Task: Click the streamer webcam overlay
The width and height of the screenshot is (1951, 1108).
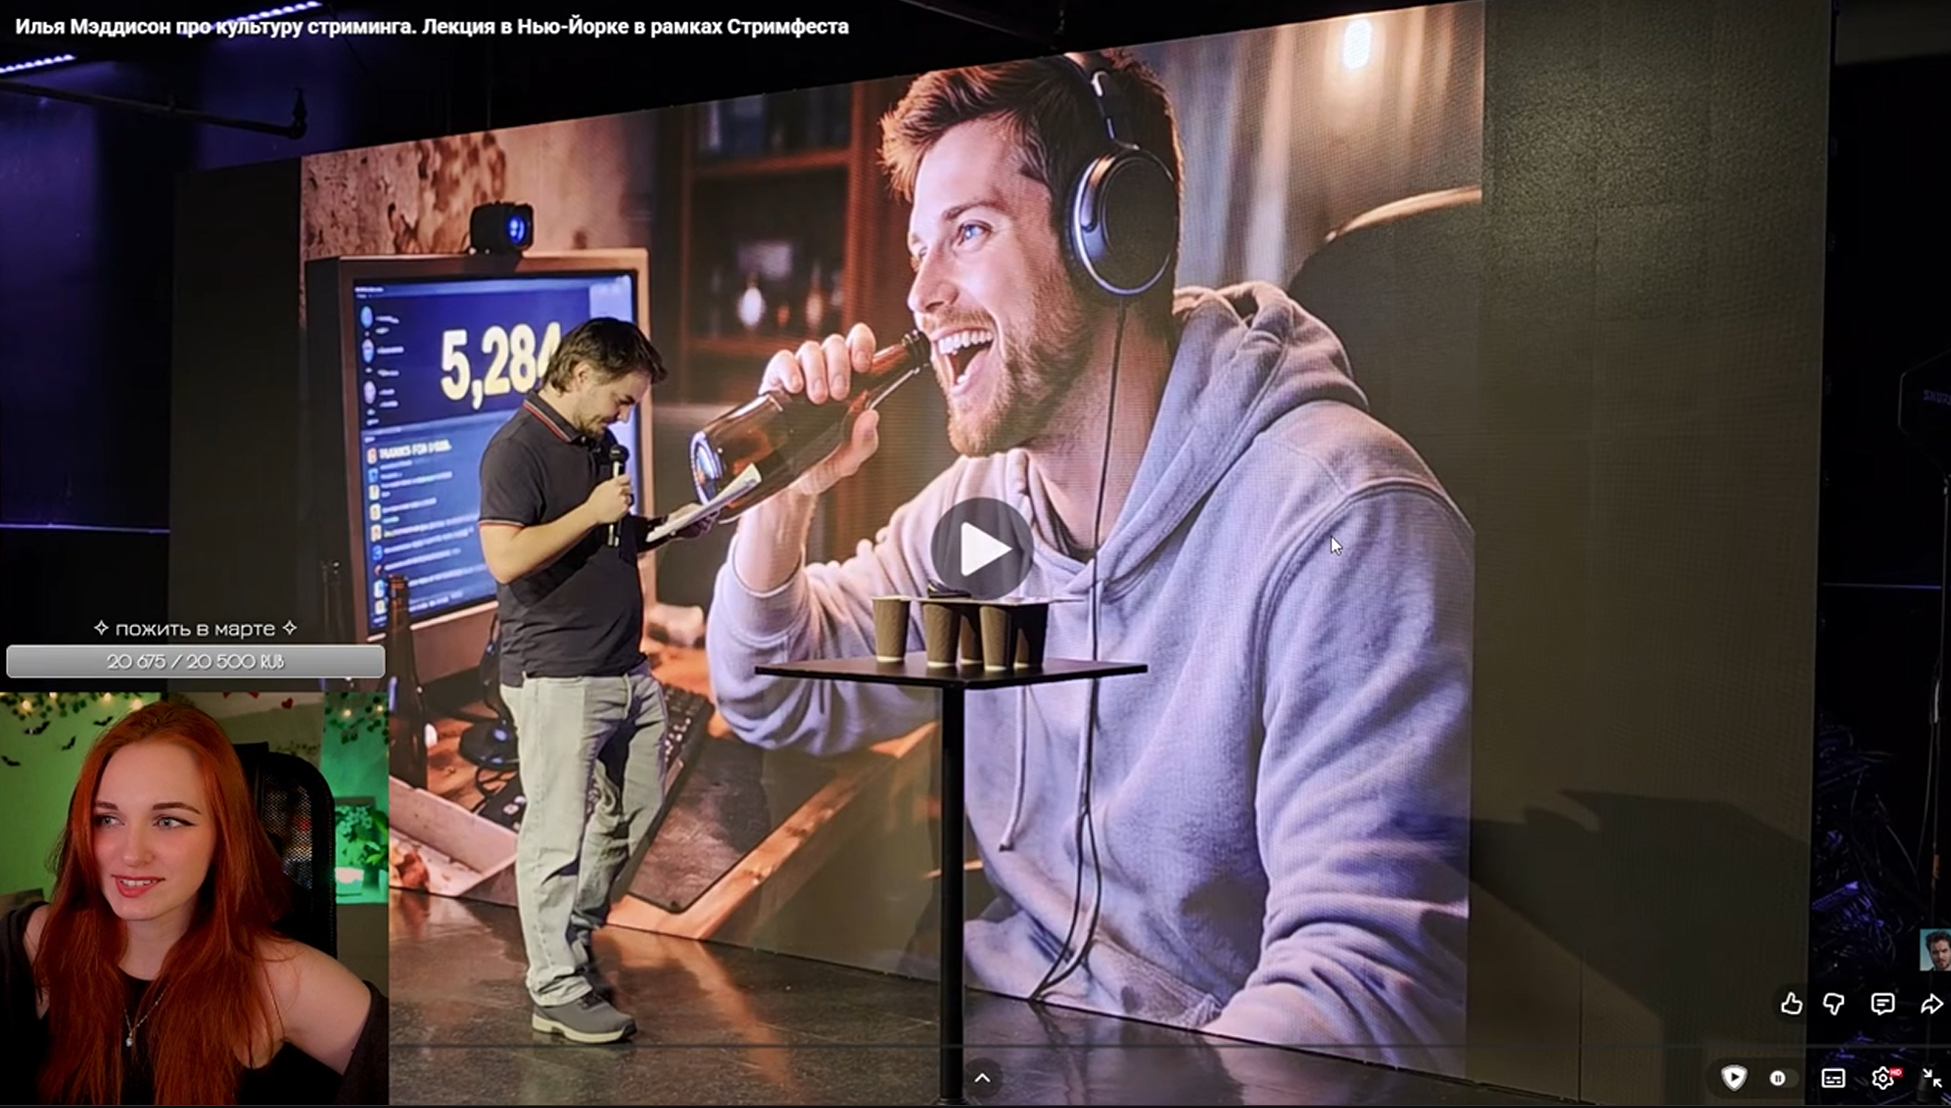Action: click(x=193, y=898)
